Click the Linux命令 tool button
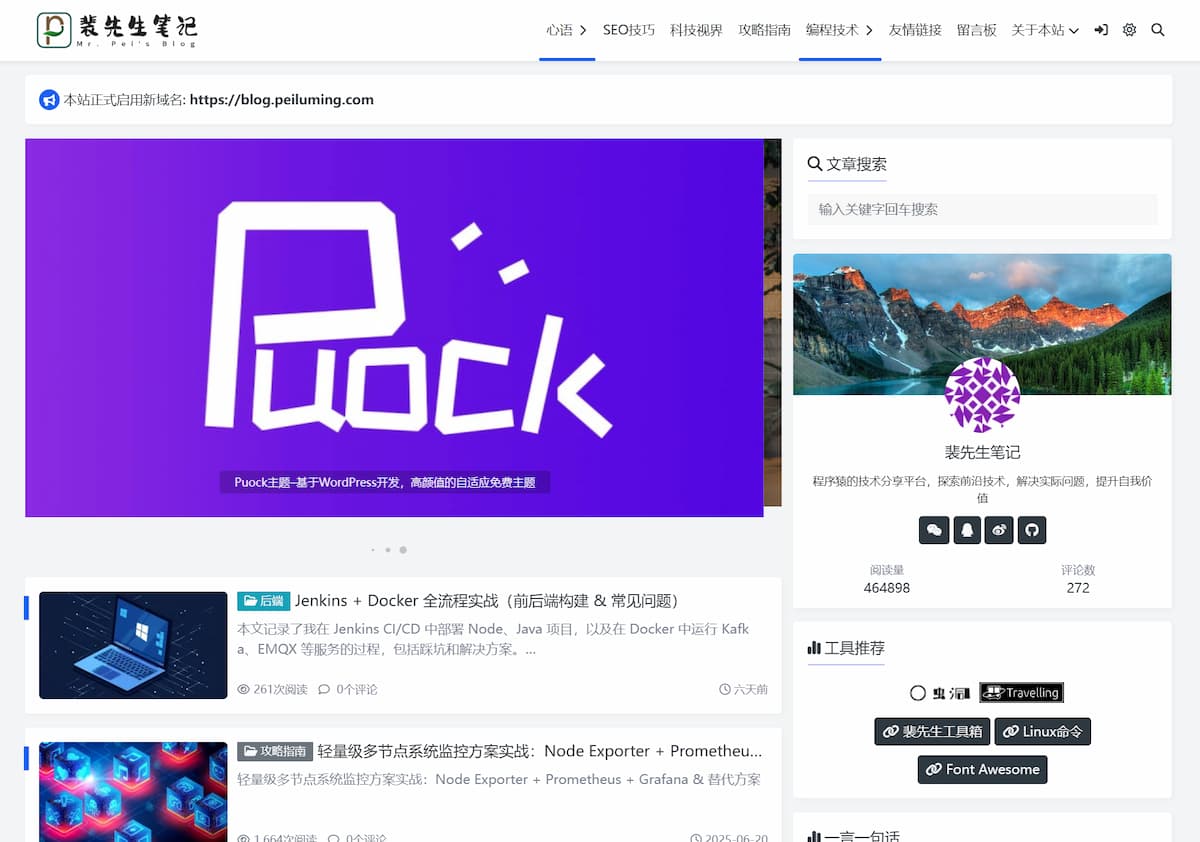This screenshot has height=842, width=1200. point(1042,731)
